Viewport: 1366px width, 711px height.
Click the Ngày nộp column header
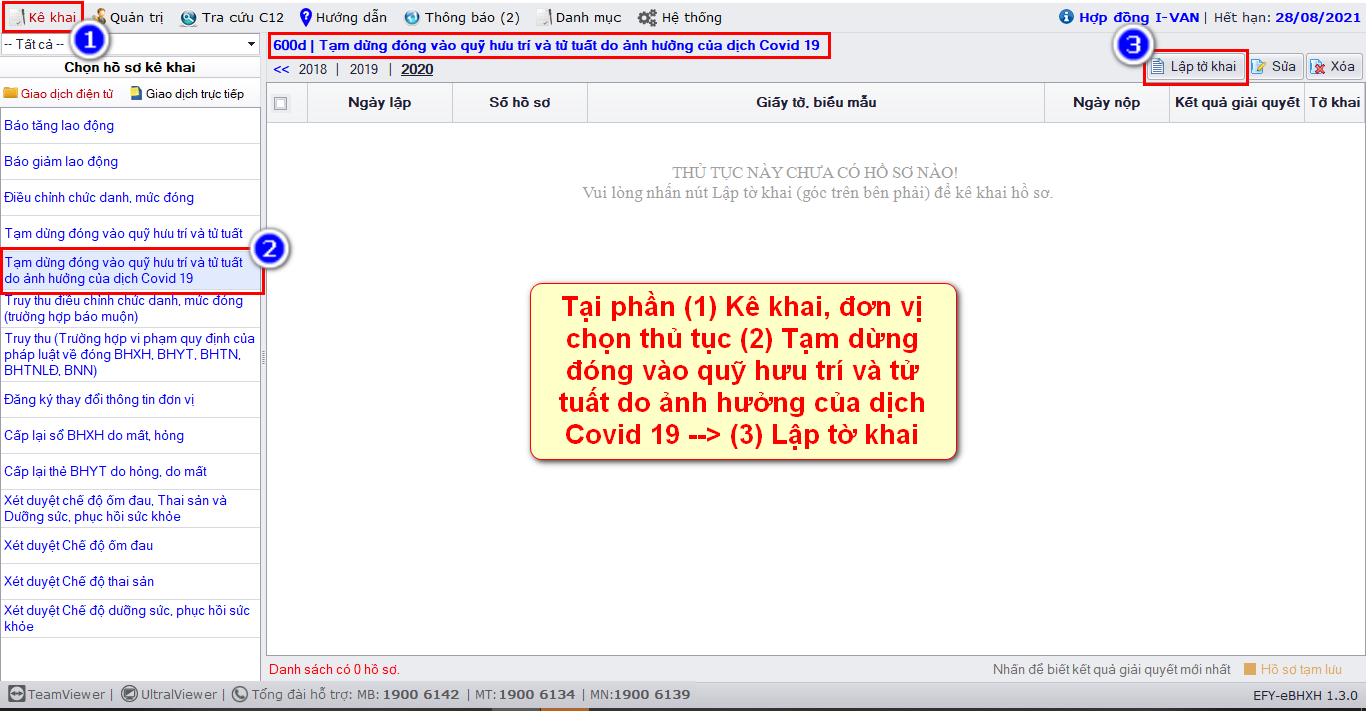(x=1107, y=103)
